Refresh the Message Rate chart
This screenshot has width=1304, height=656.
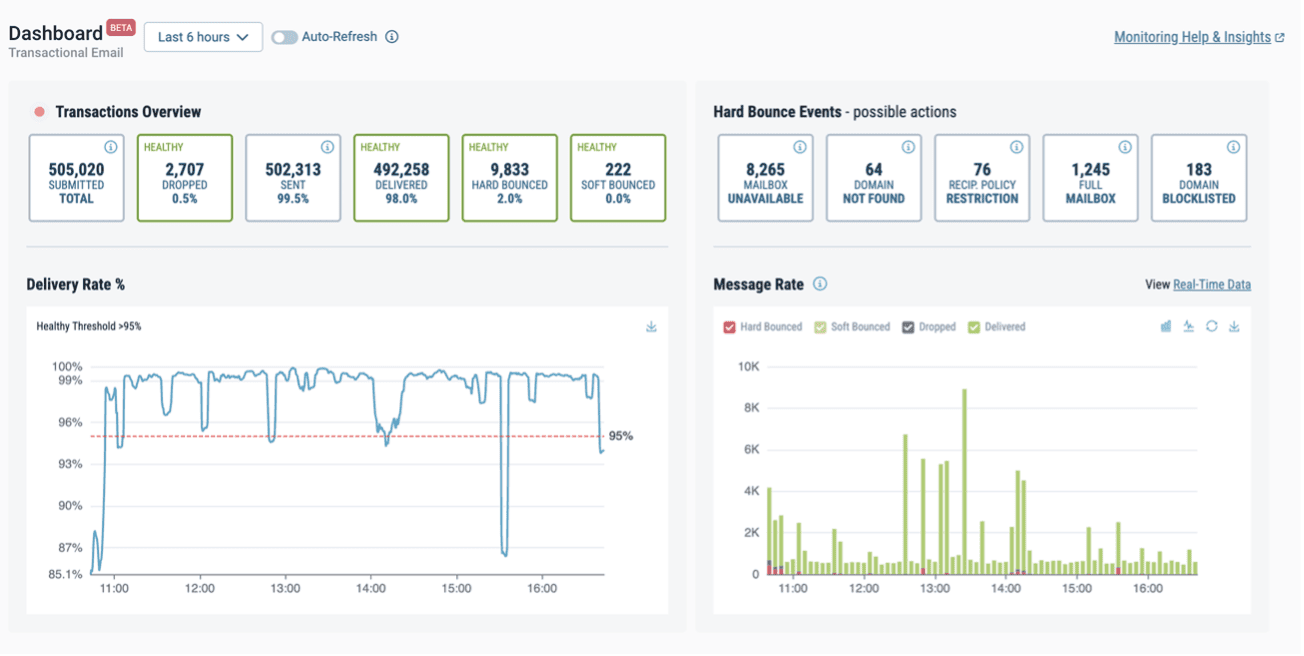click(1211, 326)
